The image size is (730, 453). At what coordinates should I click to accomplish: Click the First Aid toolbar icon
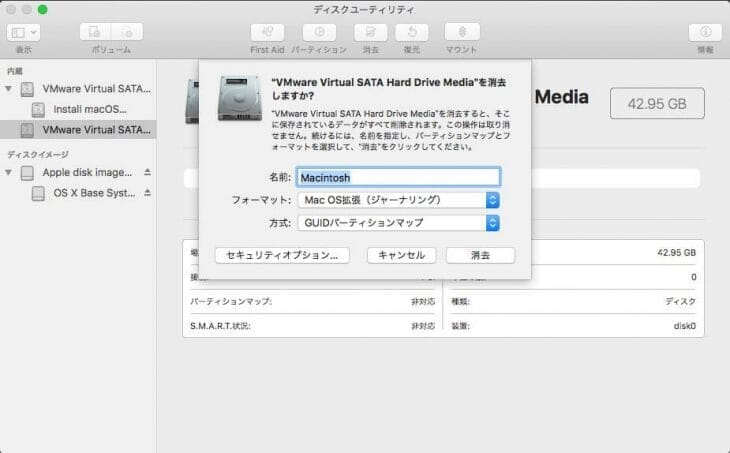267,32
